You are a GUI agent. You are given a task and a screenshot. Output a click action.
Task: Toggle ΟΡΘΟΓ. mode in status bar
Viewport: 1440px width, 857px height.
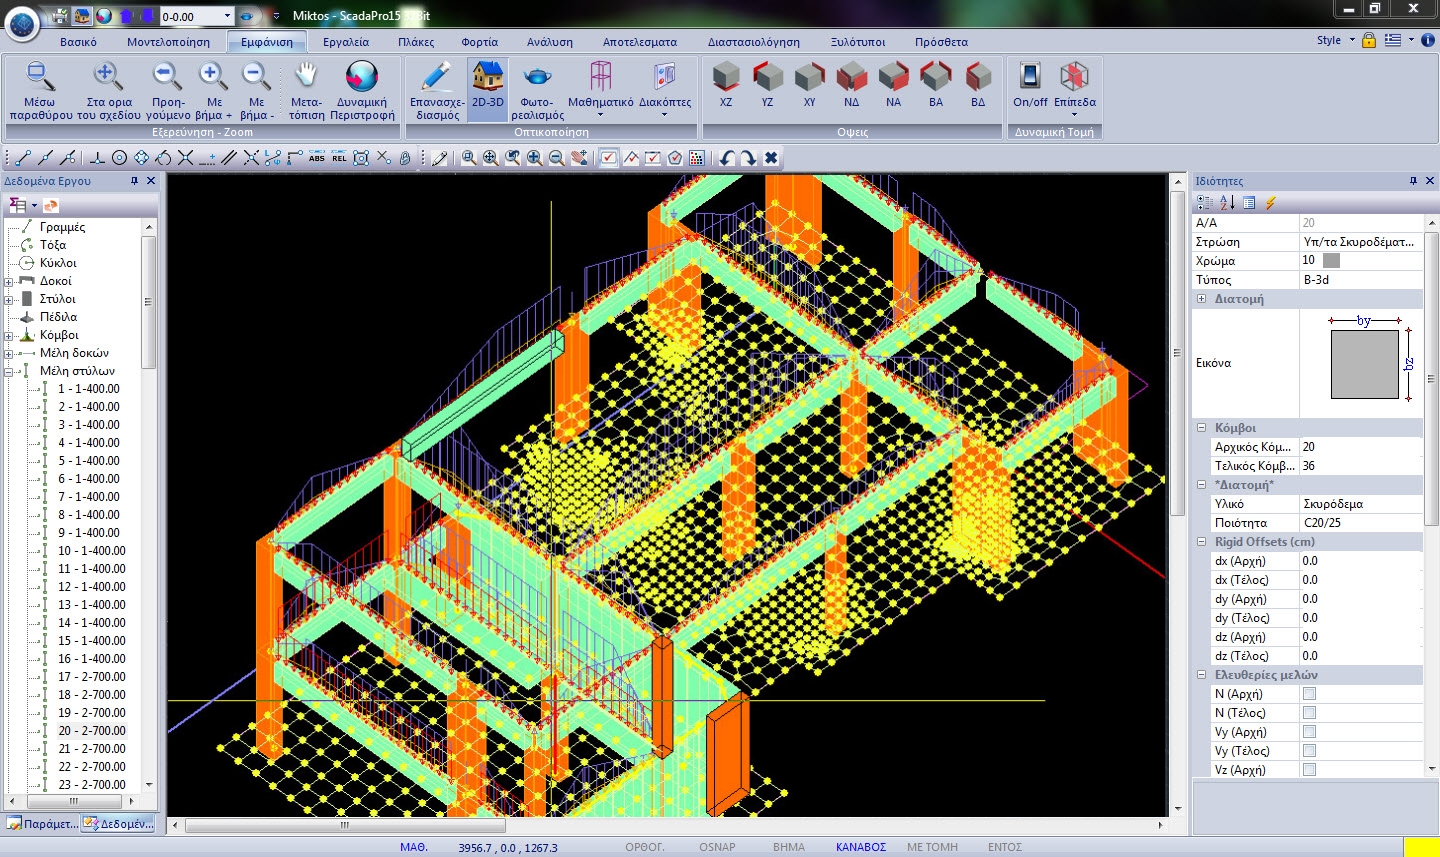pyautogui.click(x=645, y=847)
